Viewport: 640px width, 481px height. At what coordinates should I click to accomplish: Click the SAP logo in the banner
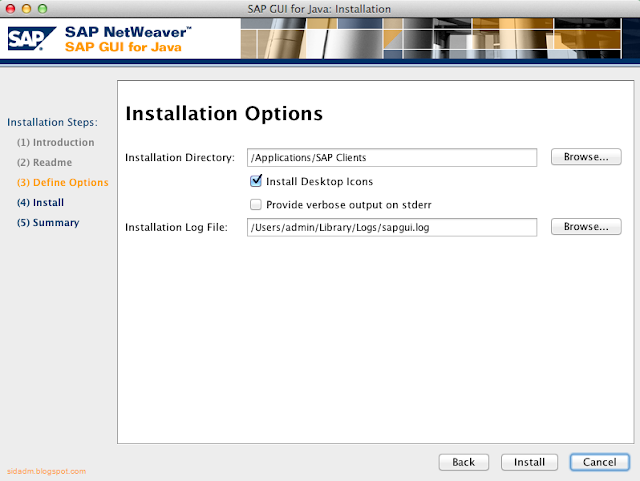(31, 39)
